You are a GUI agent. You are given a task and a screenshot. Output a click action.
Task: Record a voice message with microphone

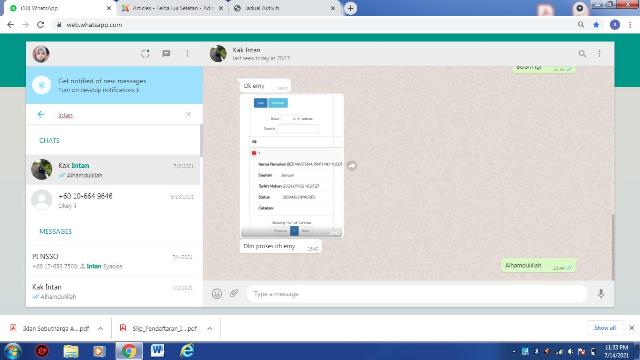pos(601,293)
